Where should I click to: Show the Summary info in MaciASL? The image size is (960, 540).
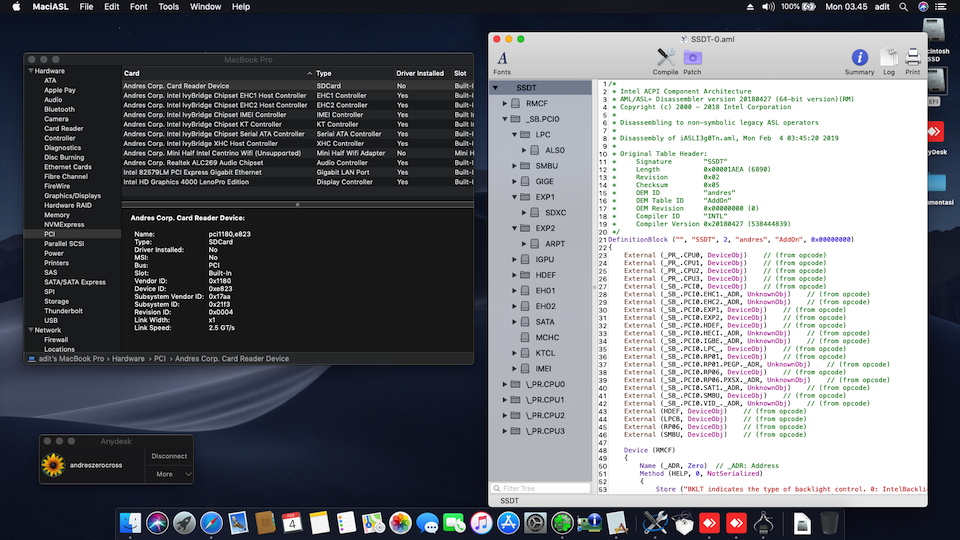(x=860, y=62)
